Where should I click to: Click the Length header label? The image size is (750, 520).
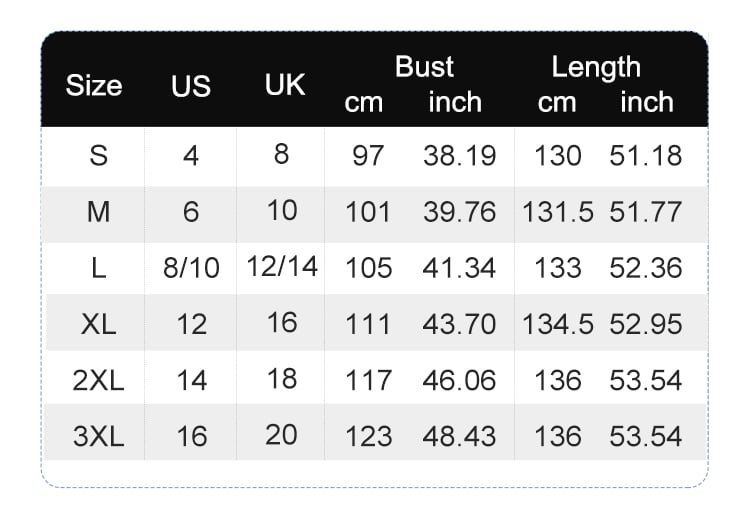(596, 67)
